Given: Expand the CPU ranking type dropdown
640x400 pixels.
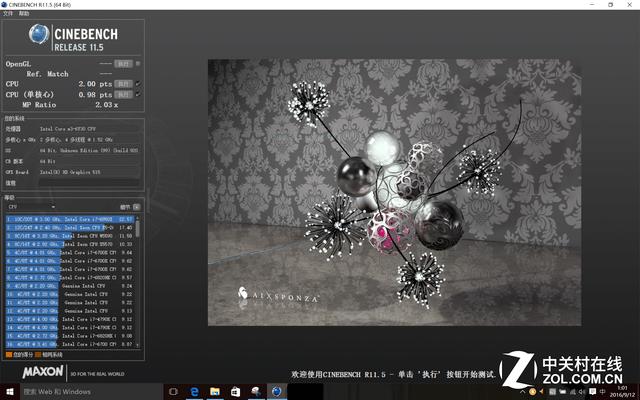Looking at the screenshot, I should pos(55,207).
